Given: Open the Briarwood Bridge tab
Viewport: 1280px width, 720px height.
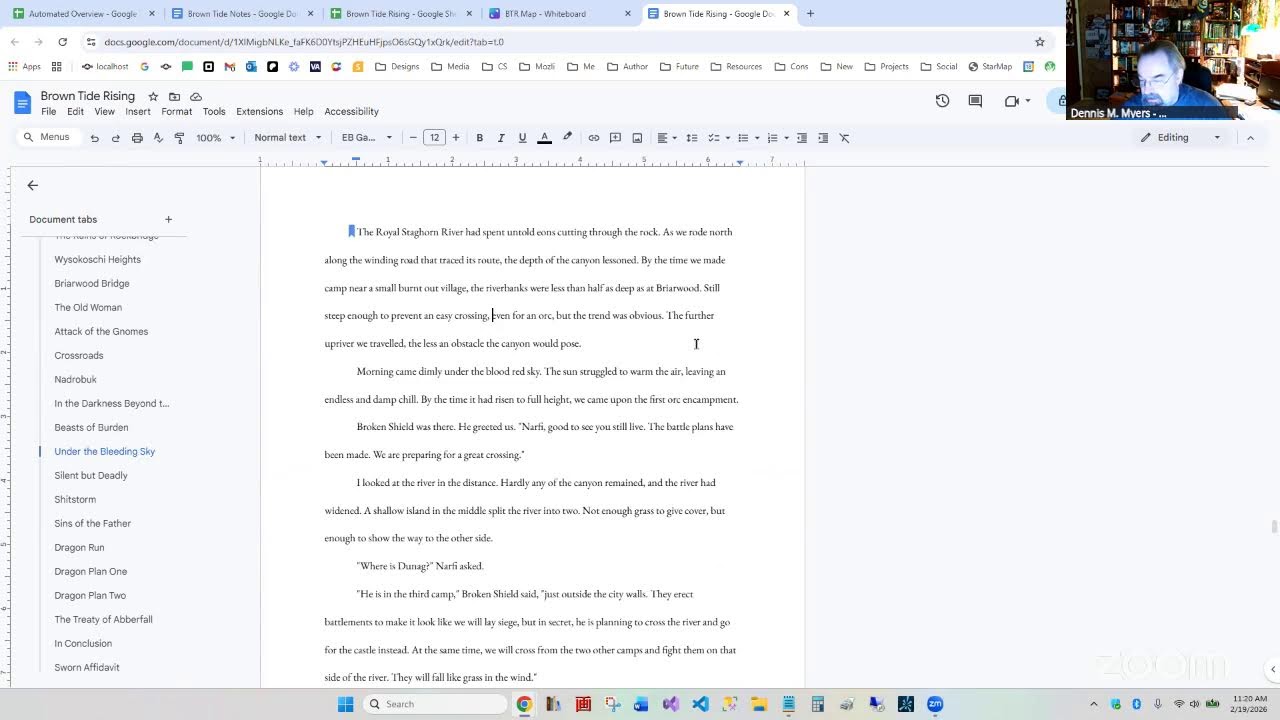Looking at the screenshot, I should pyautogui.click(x=92, y=283).
